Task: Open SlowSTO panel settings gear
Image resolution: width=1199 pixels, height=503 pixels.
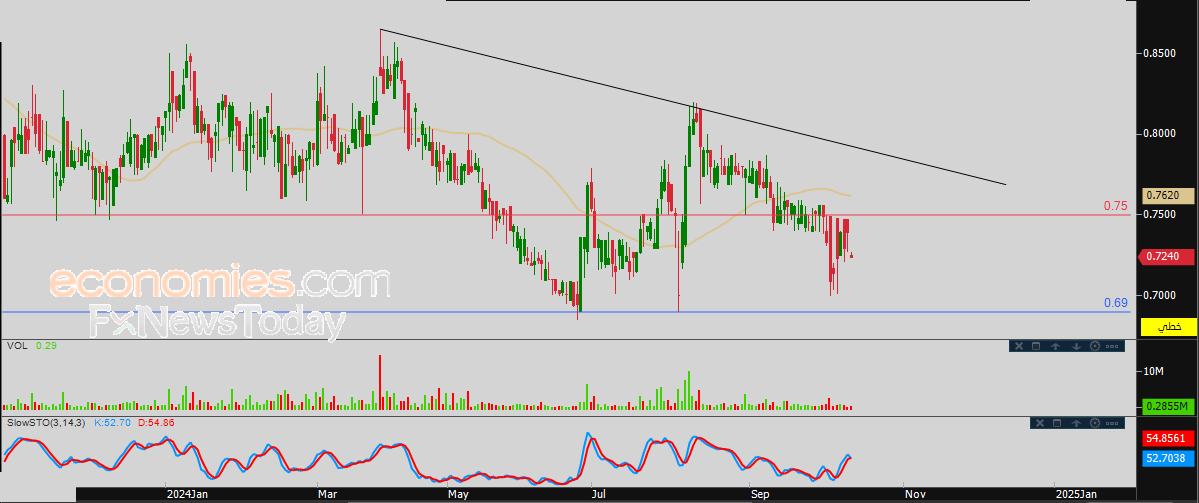Action: point(1094,423)
